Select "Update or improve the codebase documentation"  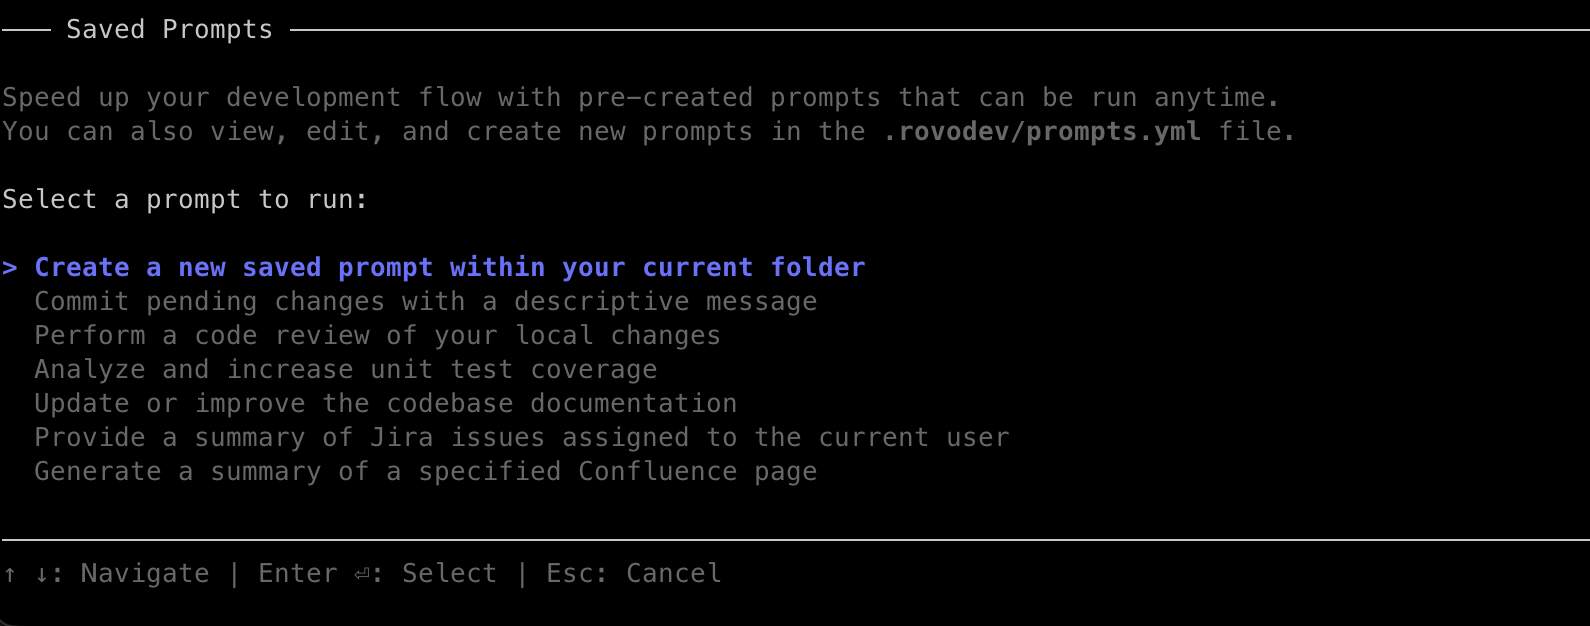385,404
